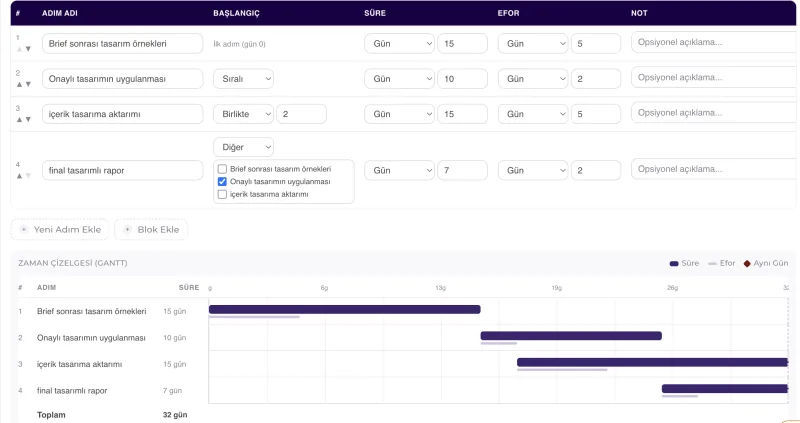Open effort unit dropdown for Brief sonrası row
The width and height of the screenshot is (800, 423).
(533, 43)
